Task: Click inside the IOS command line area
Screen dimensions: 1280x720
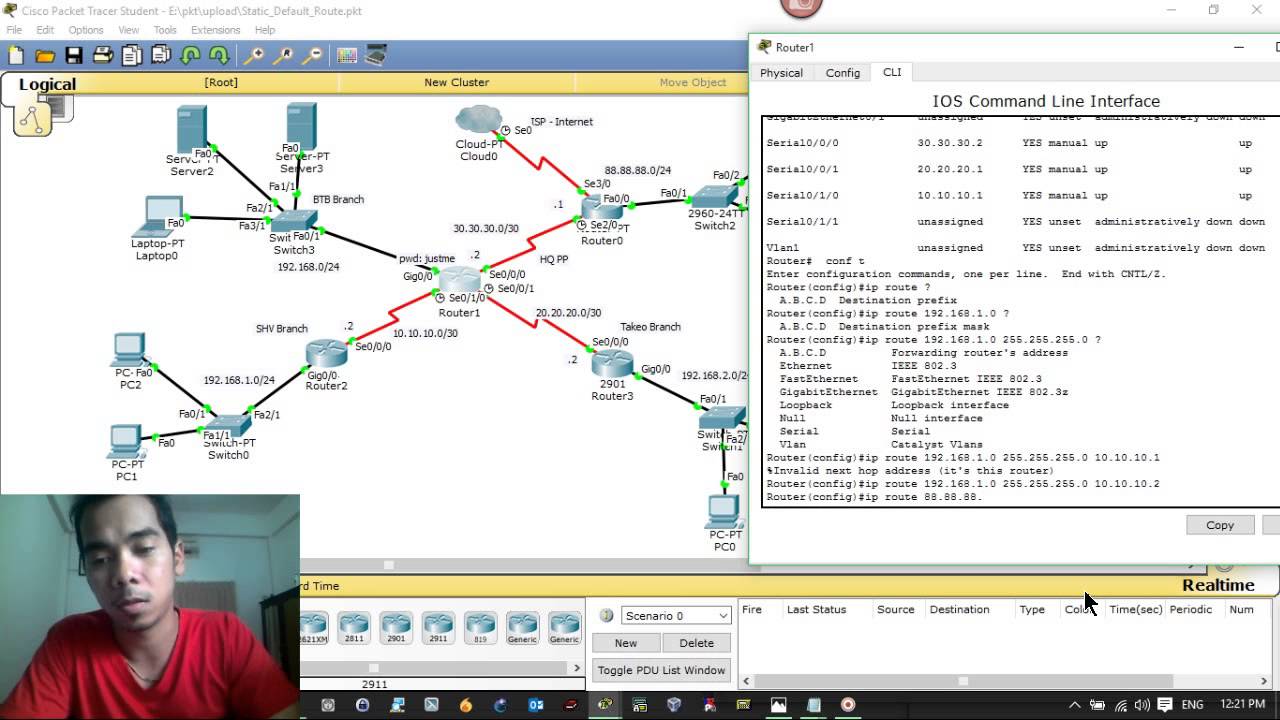Action: point(1020,312)
